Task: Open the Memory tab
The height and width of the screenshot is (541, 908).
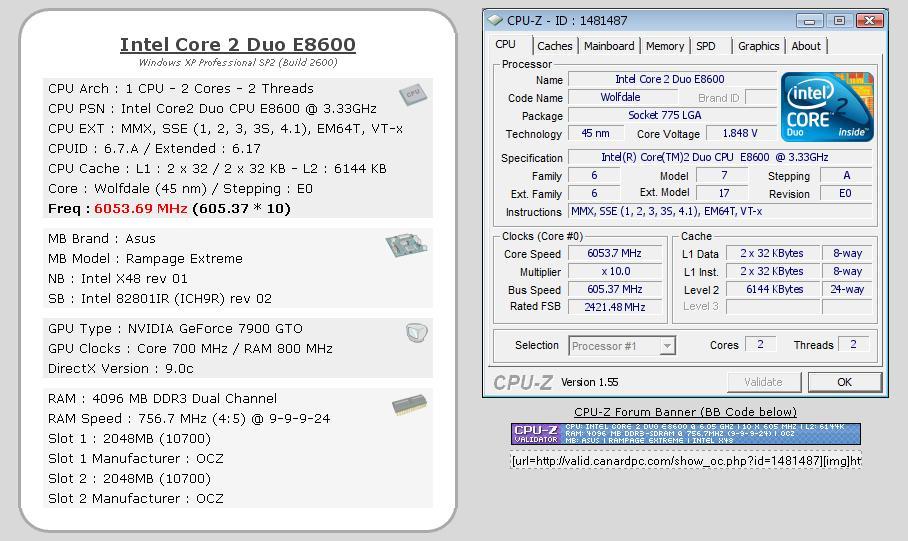Action: pos(665,46)
